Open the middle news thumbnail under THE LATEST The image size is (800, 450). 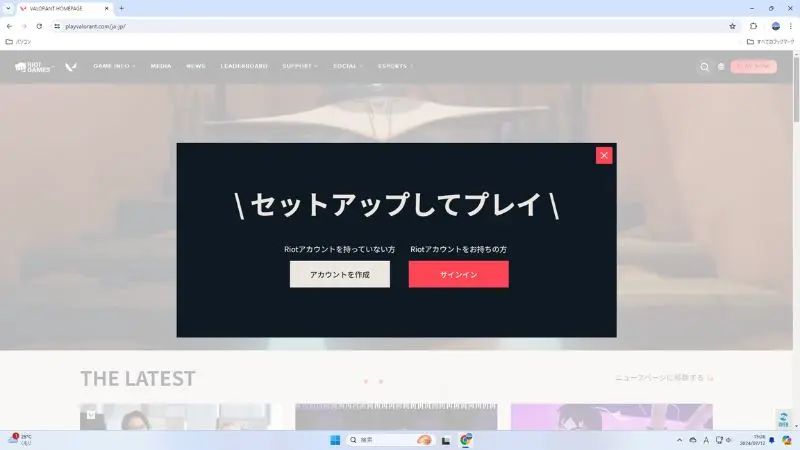pyautogui.click(x=396, y=416)
